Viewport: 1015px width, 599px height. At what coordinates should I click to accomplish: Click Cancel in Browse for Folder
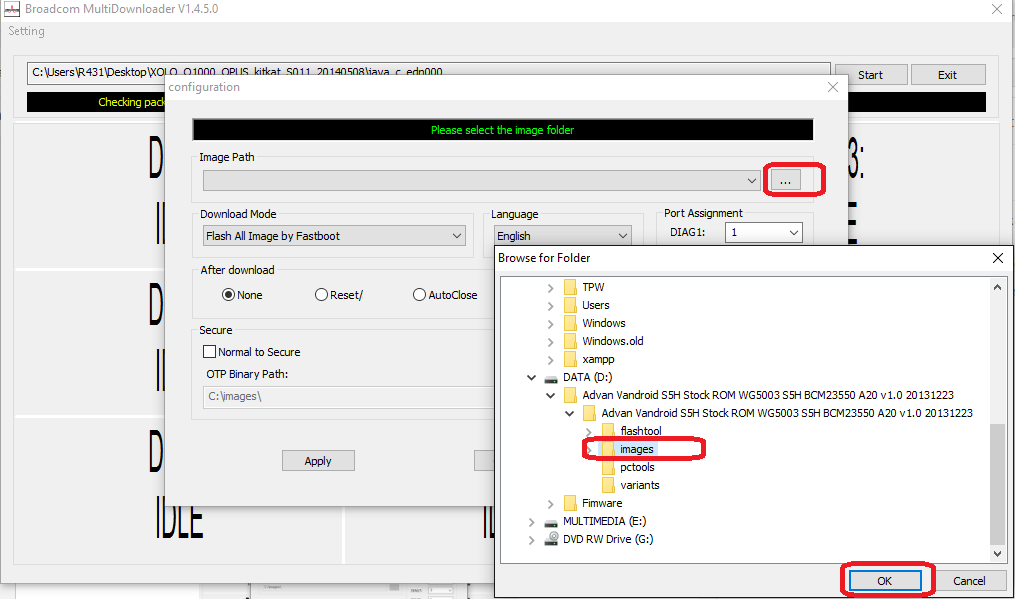[969, 581]
